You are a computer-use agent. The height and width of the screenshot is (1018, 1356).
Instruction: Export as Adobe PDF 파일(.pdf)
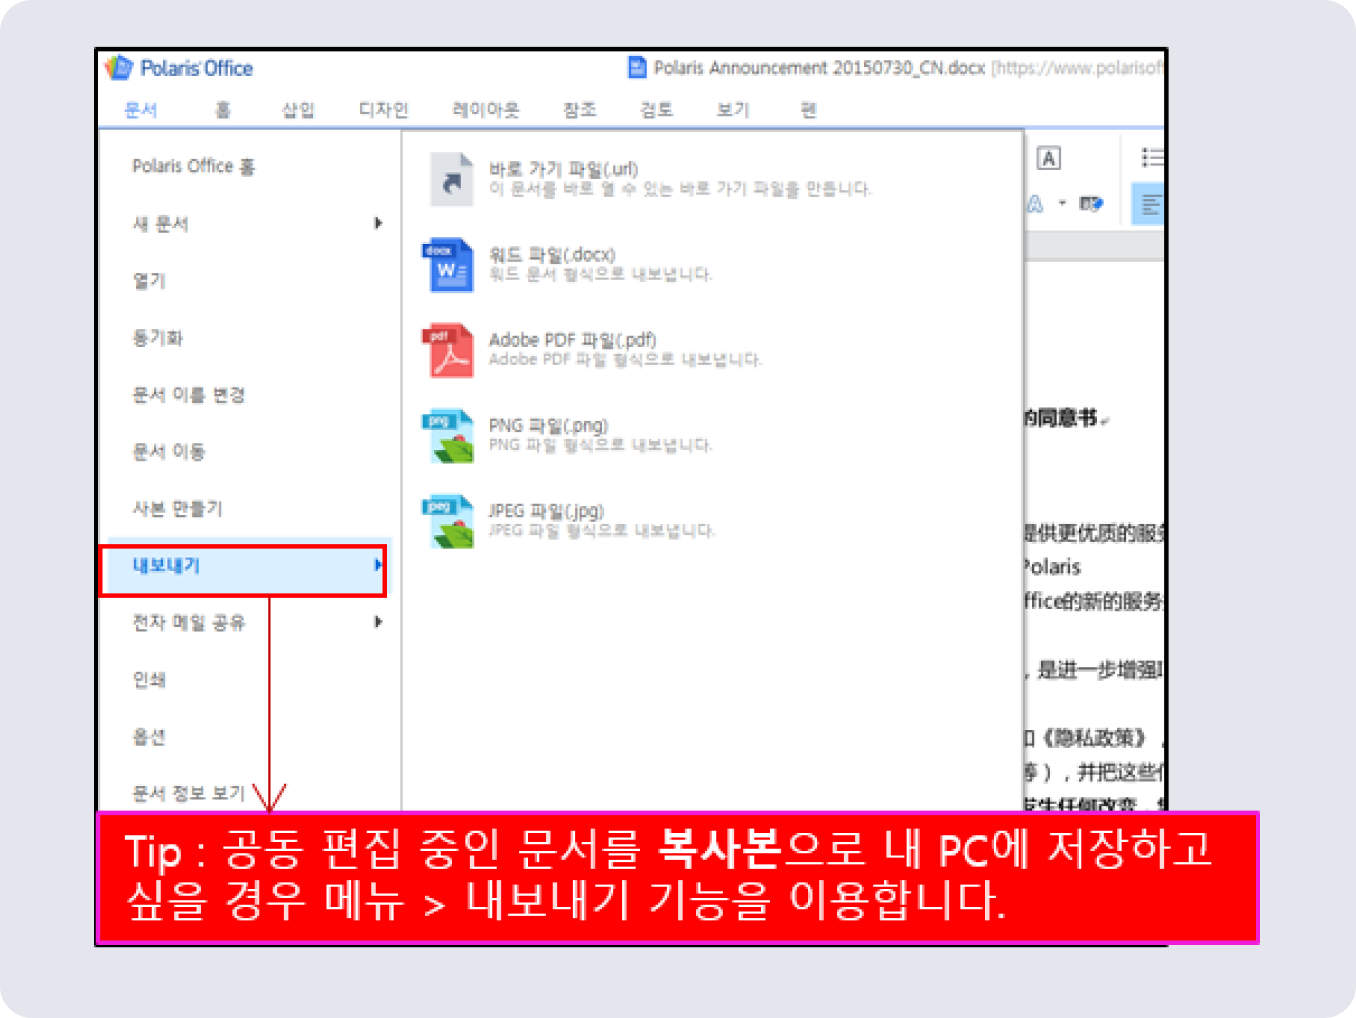(x=572, y=340)
